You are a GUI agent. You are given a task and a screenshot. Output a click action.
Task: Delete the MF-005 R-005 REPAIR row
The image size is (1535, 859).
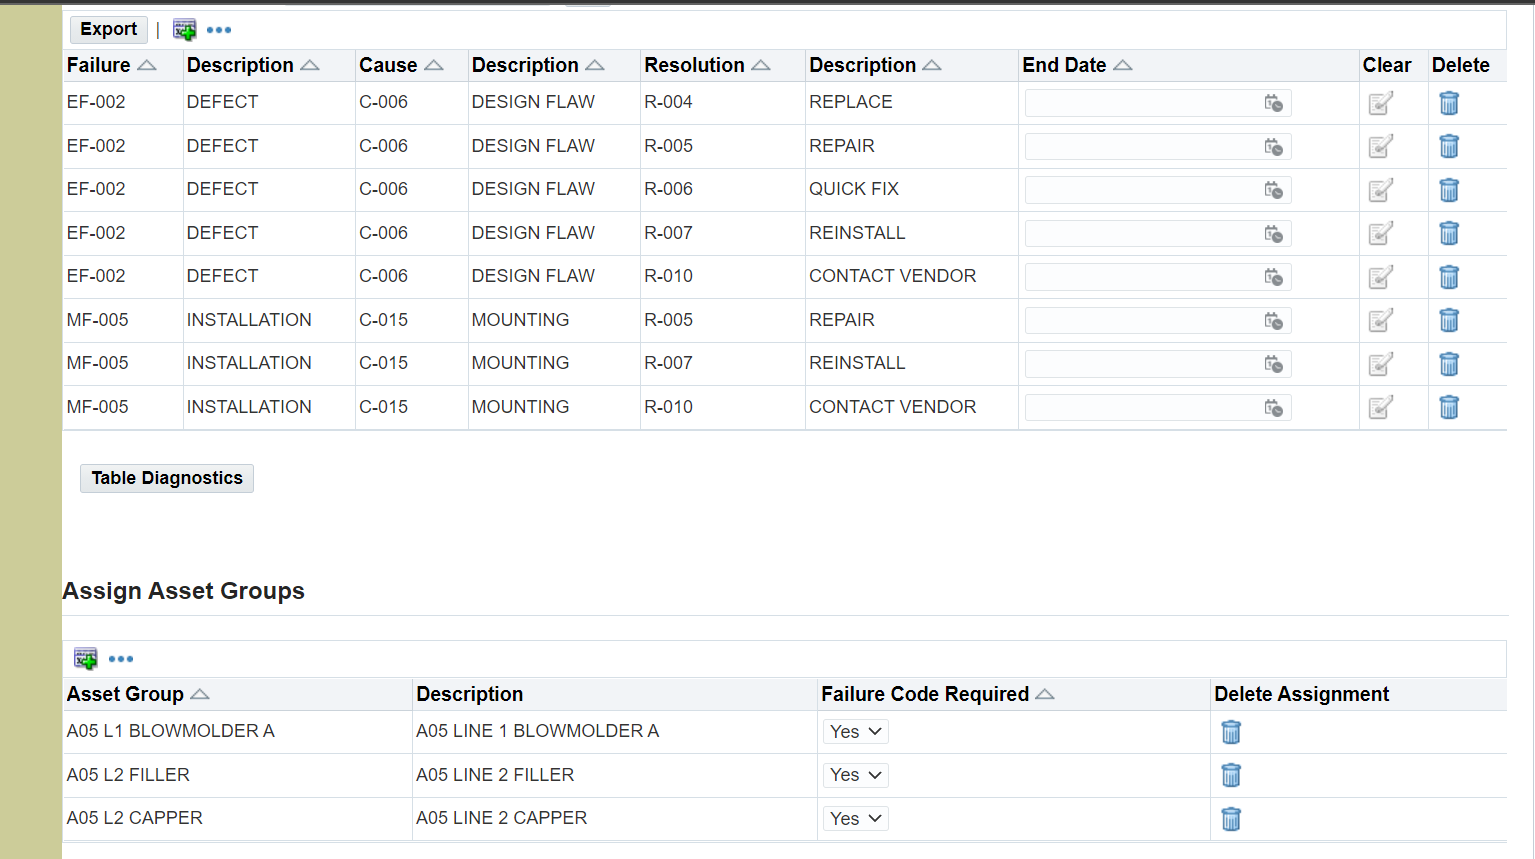(1449, 320)
